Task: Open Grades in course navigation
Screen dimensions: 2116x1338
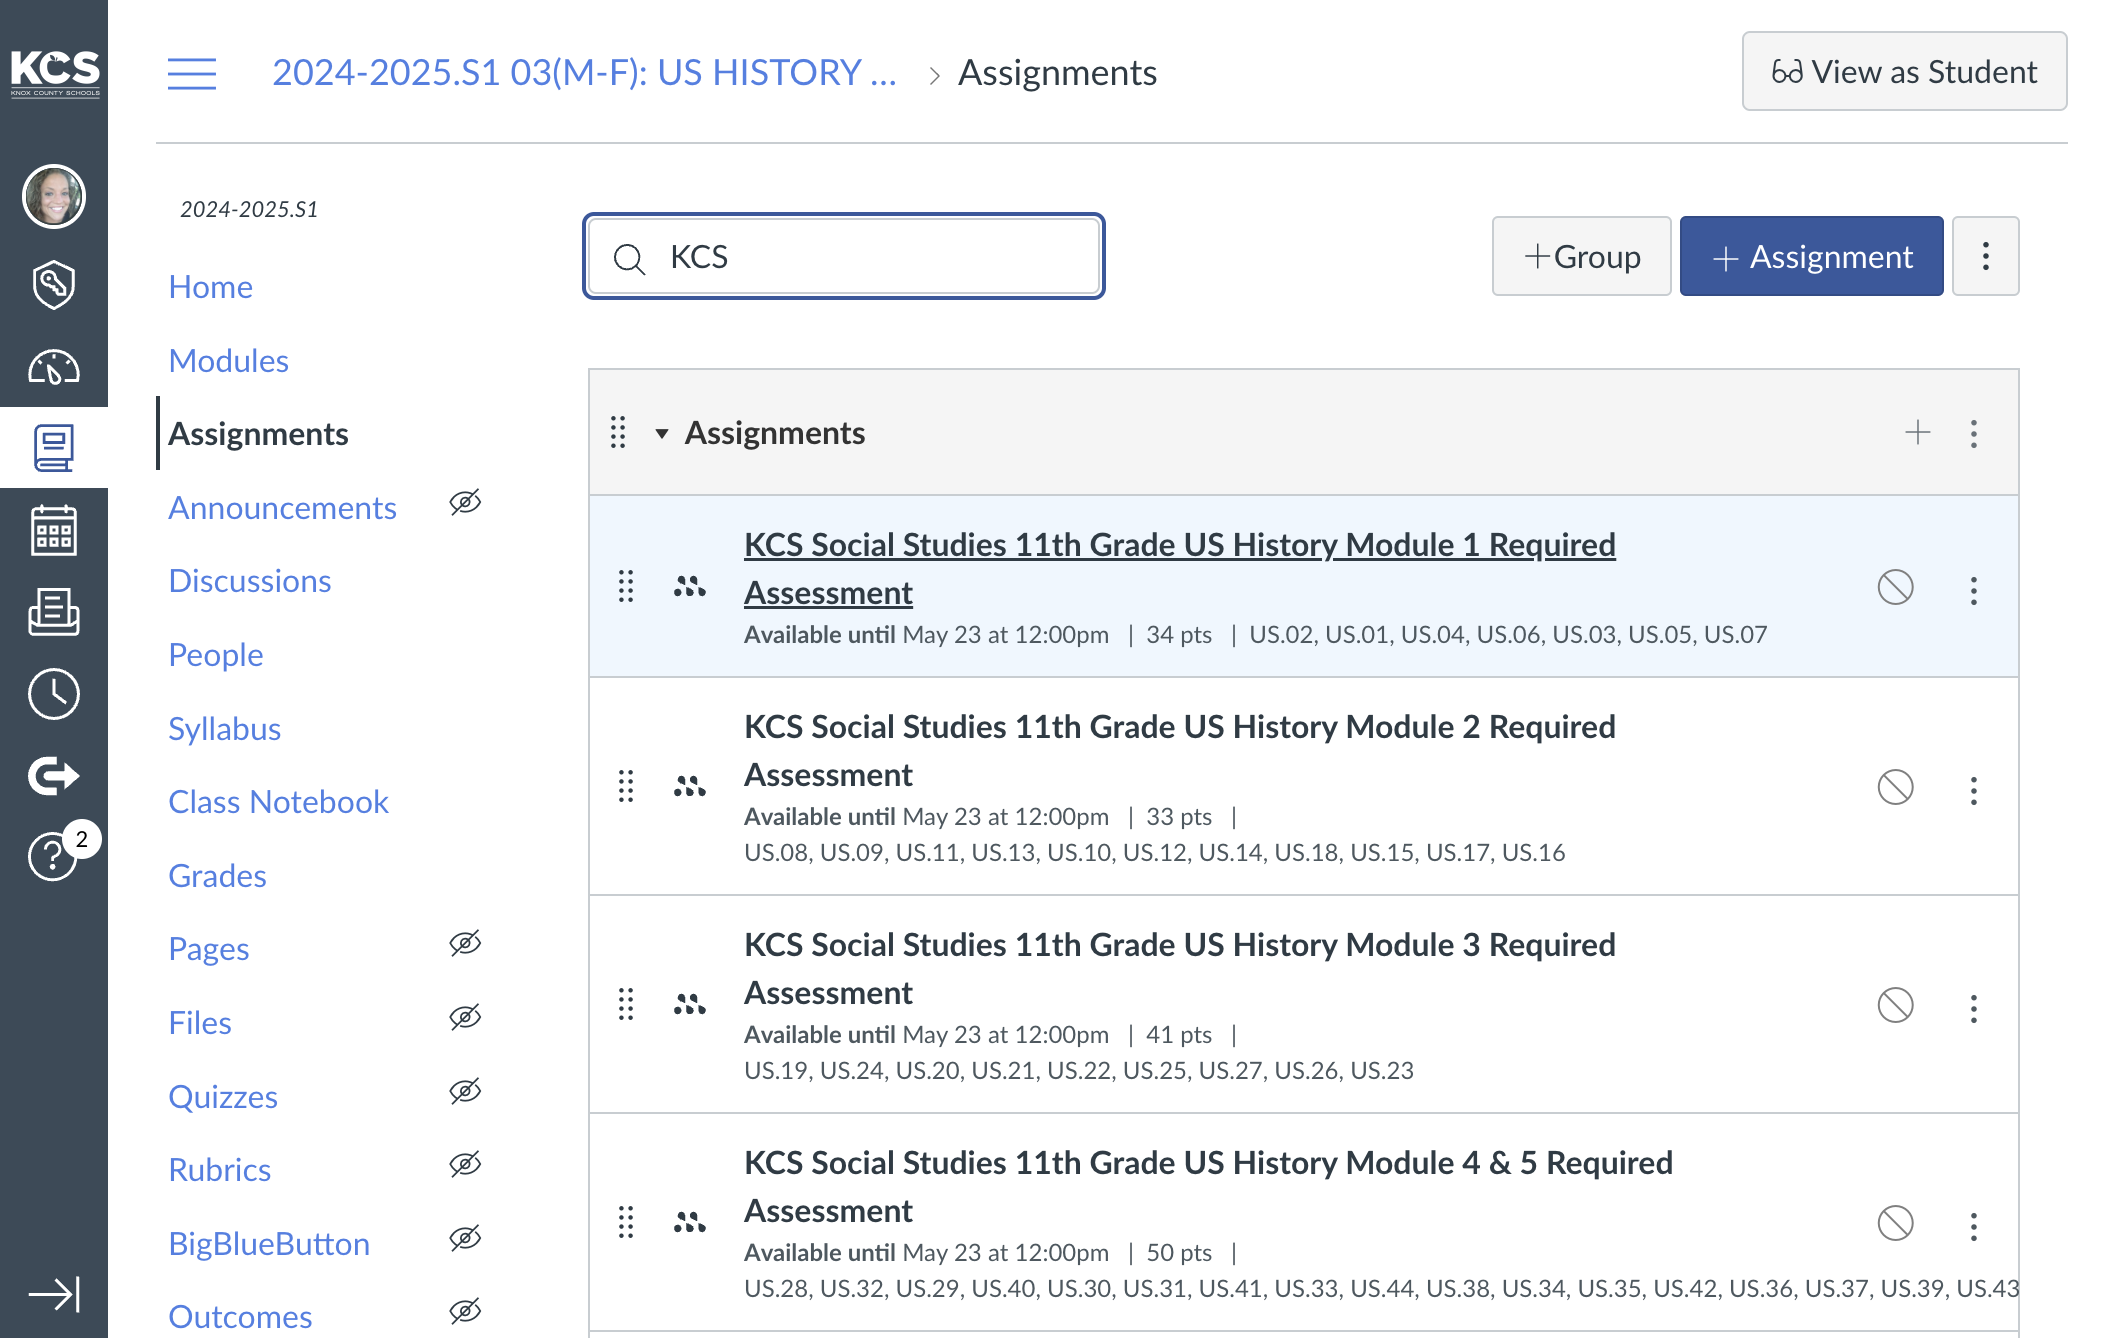Action: [x=217, y=875]
